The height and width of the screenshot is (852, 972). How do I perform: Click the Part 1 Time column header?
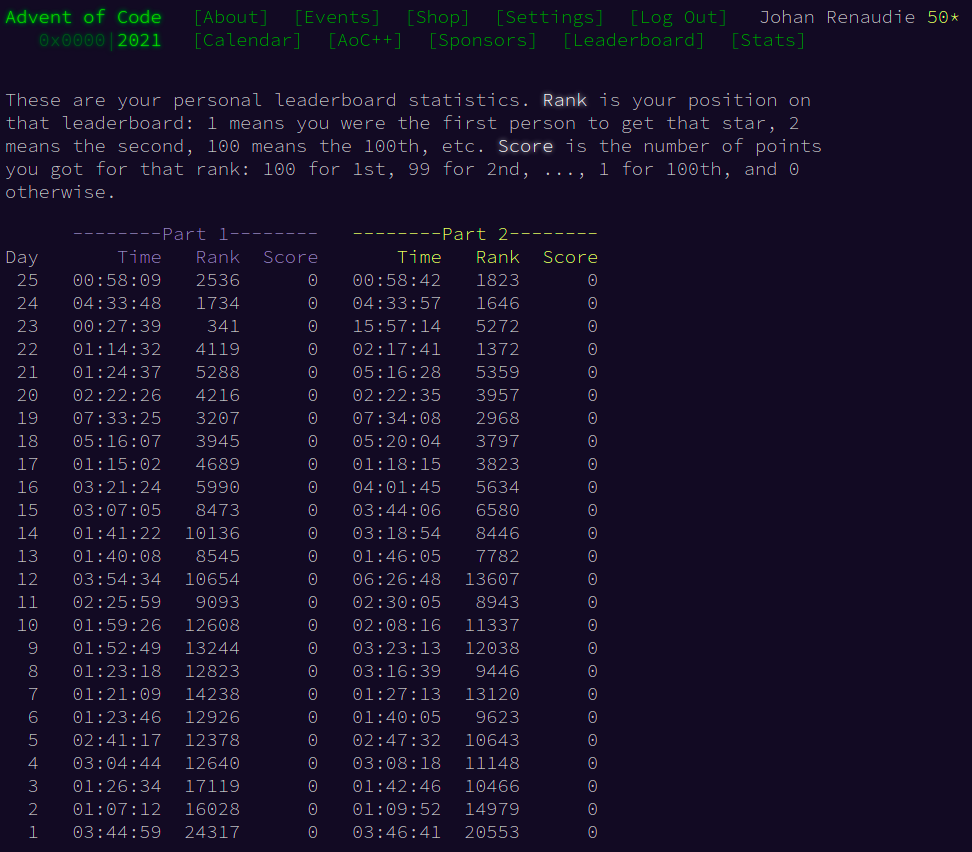[139, 257]
